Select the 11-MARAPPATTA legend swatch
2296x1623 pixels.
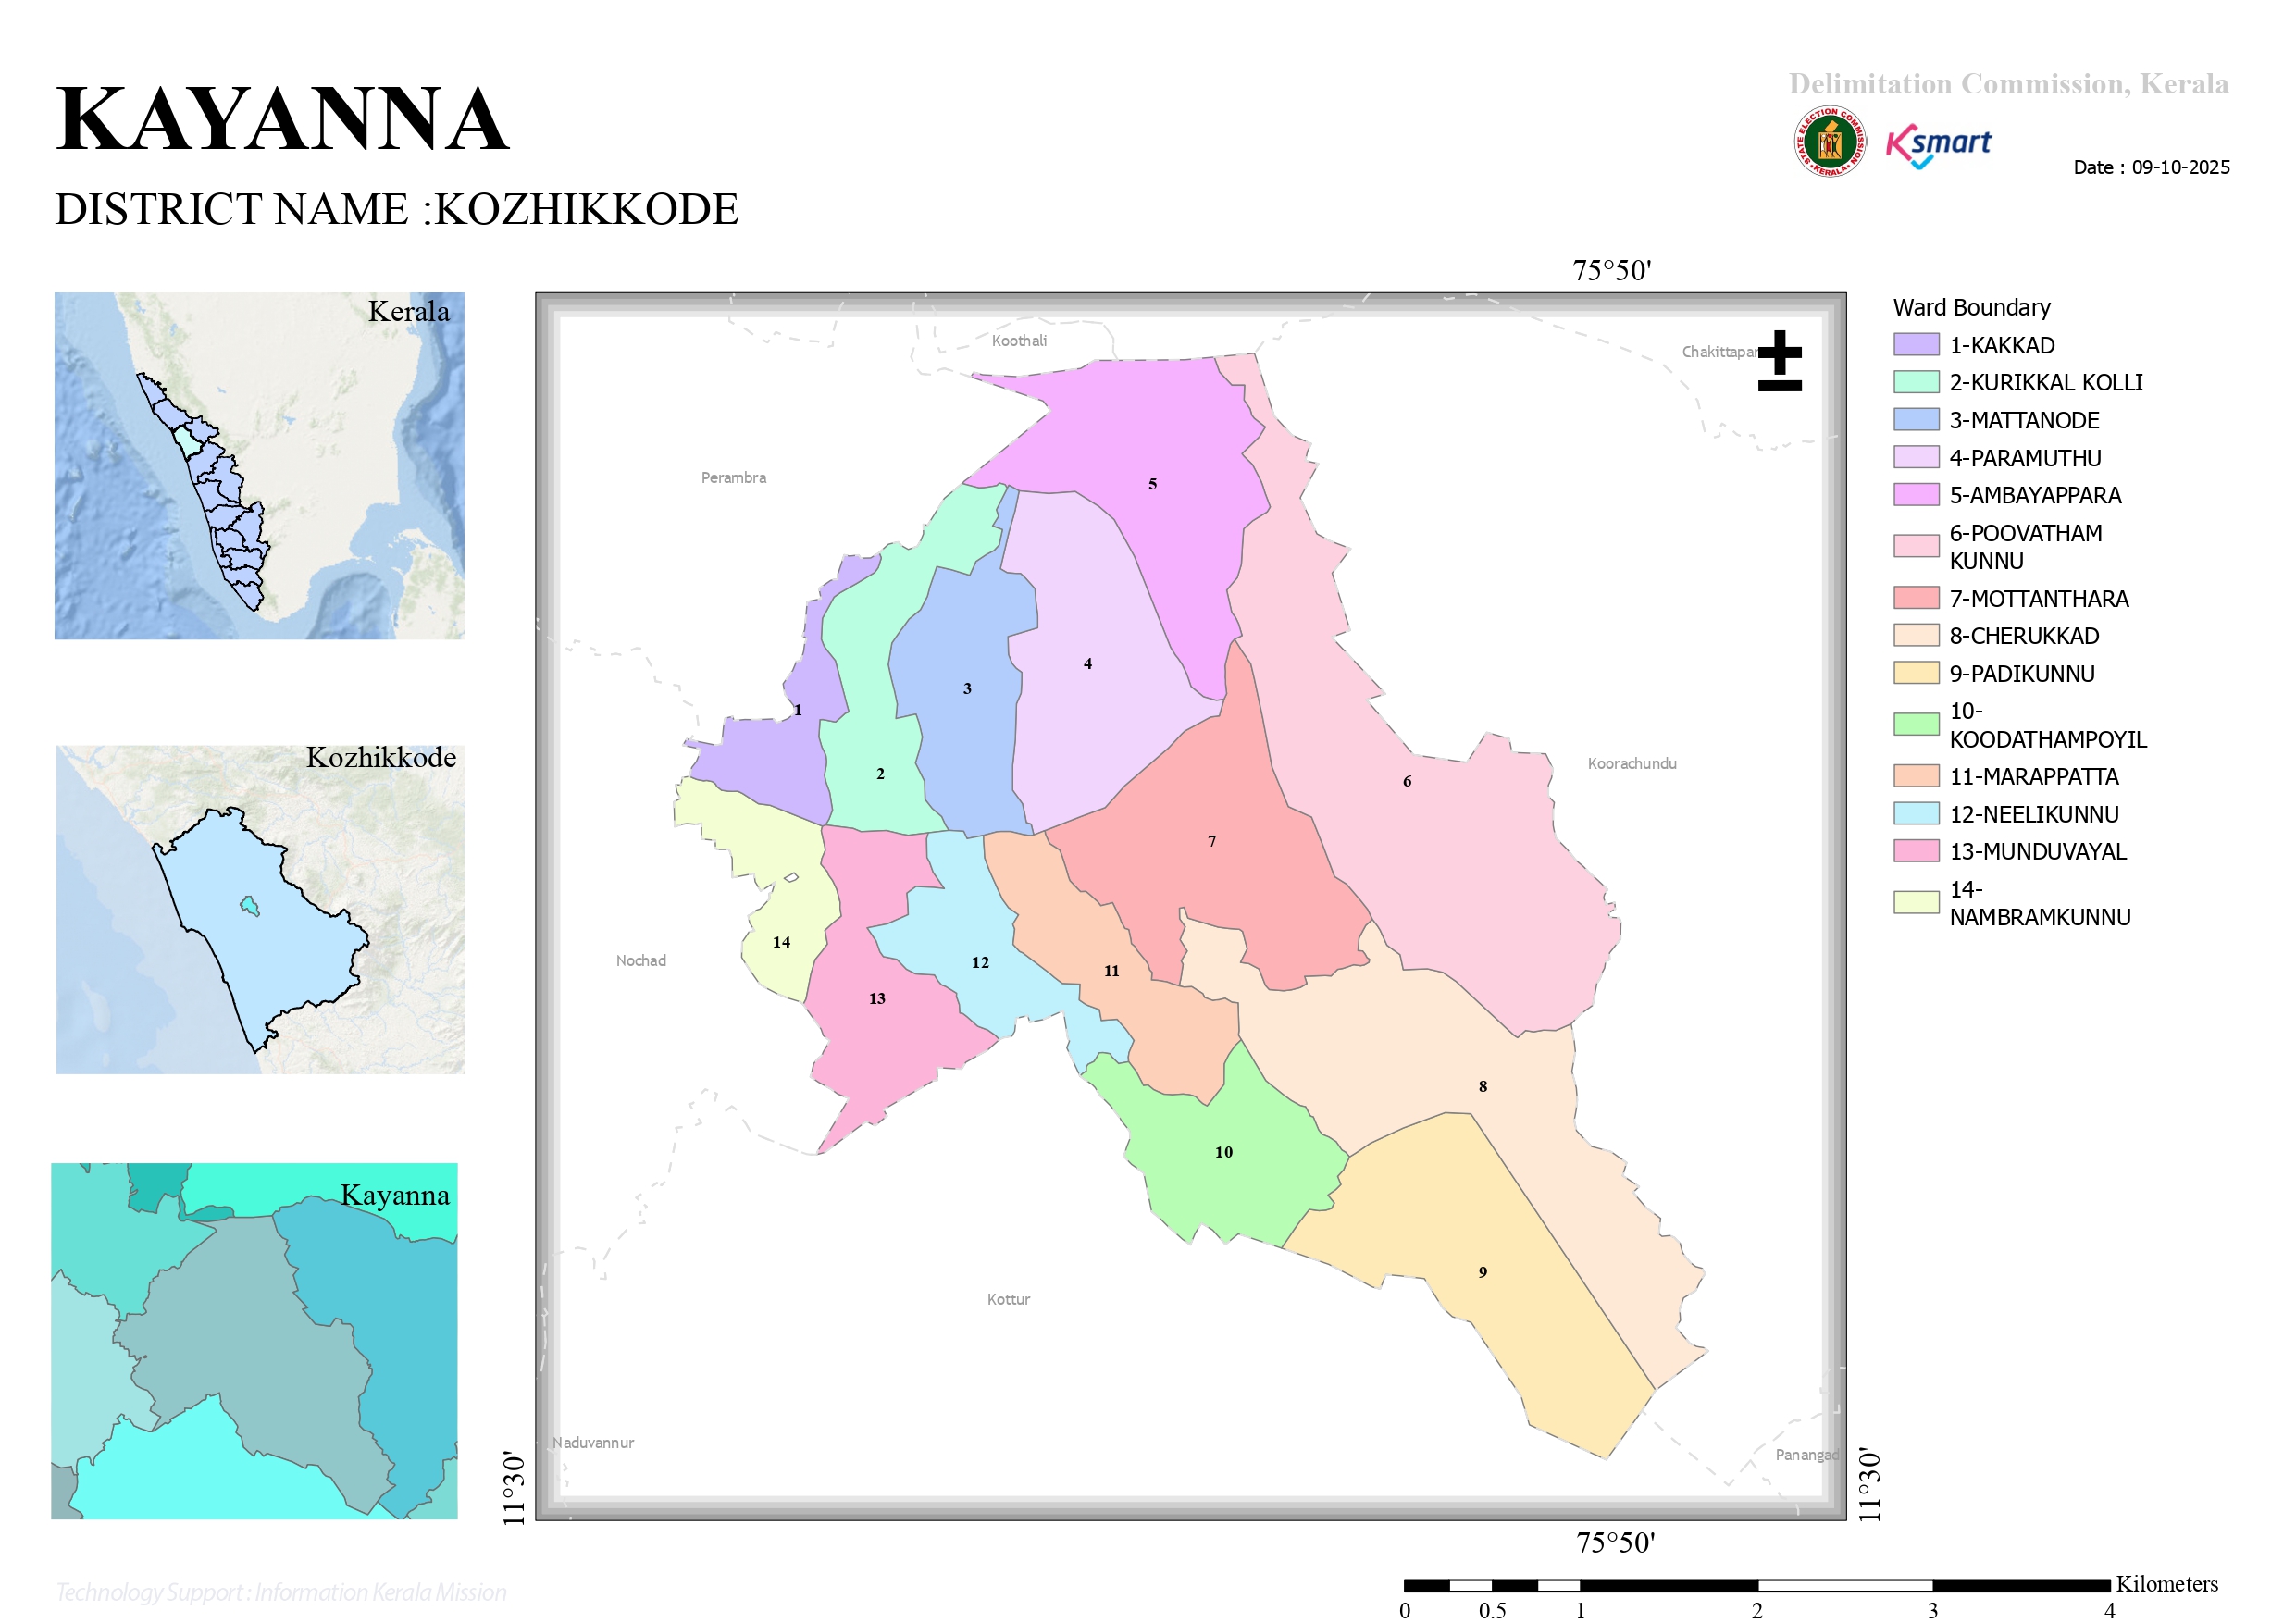click(x=1916, y=777)
